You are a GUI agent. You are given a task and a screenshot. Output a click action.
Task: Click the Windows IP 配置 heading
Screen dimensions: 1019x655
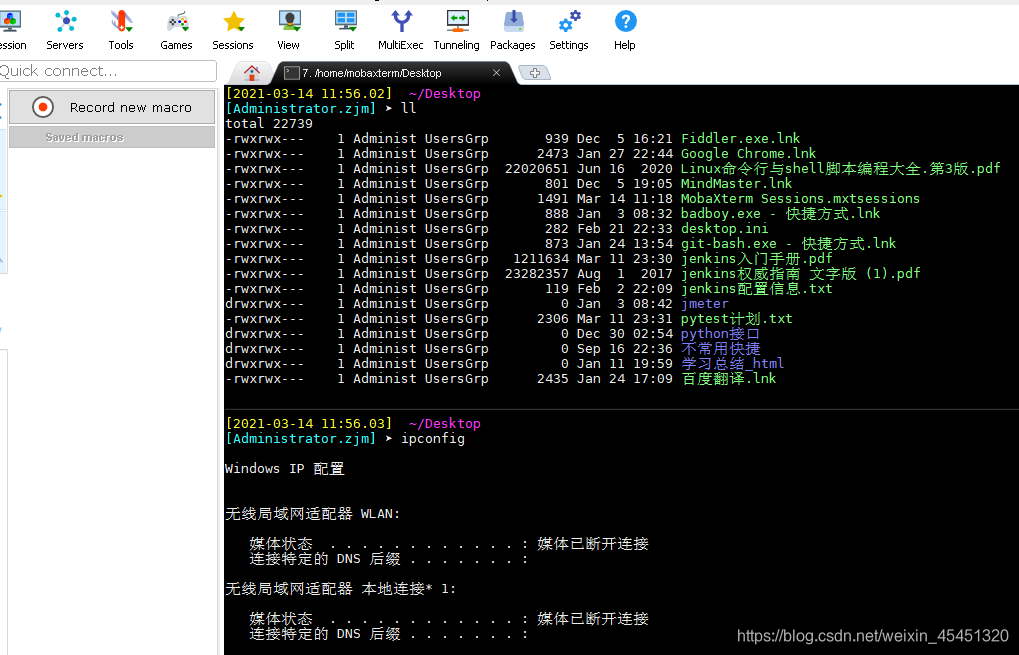[285, 469]
